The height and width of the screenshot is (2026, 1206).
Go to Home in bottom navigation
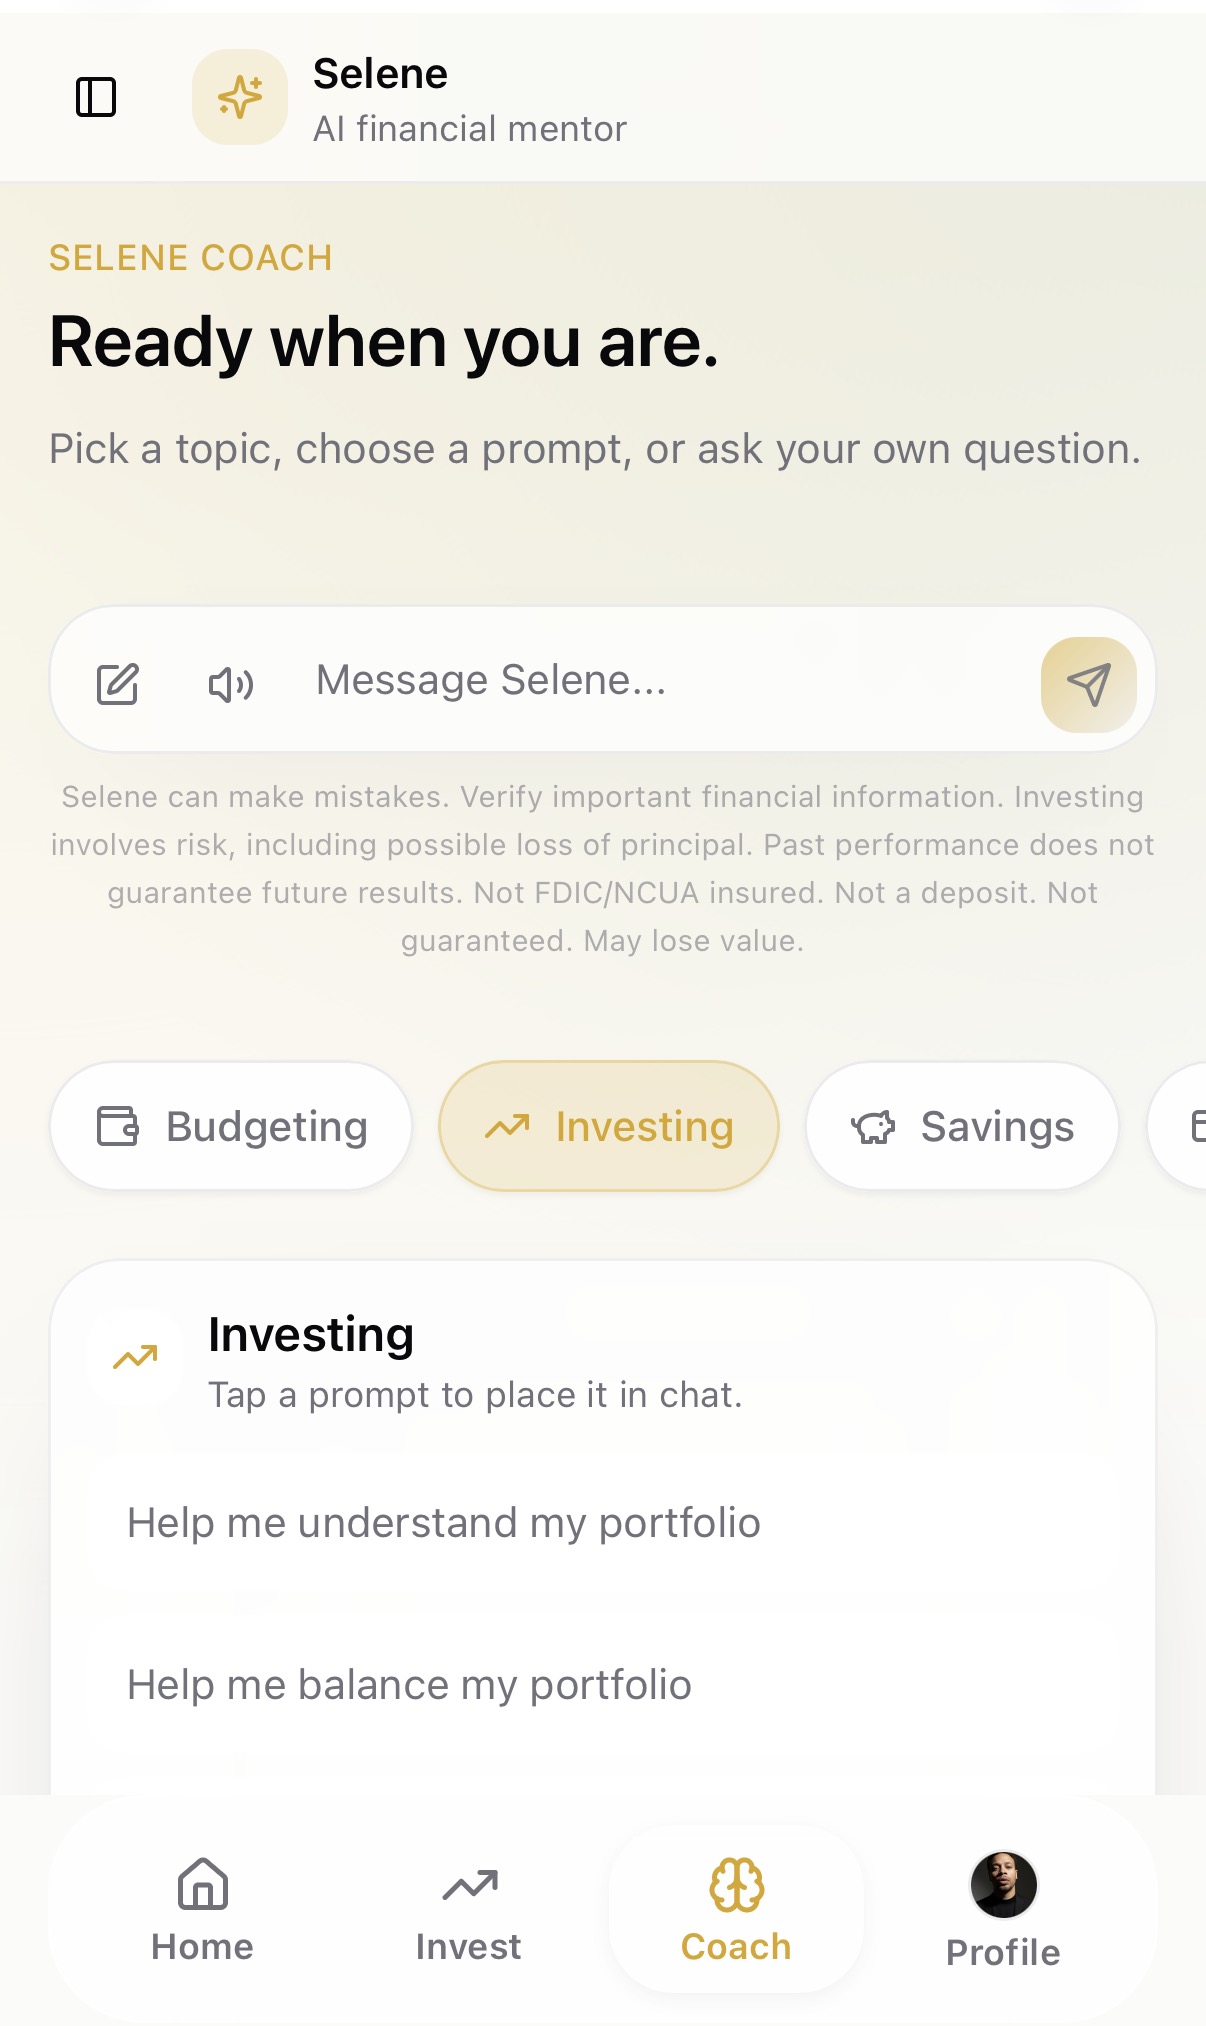(203, 1910)
